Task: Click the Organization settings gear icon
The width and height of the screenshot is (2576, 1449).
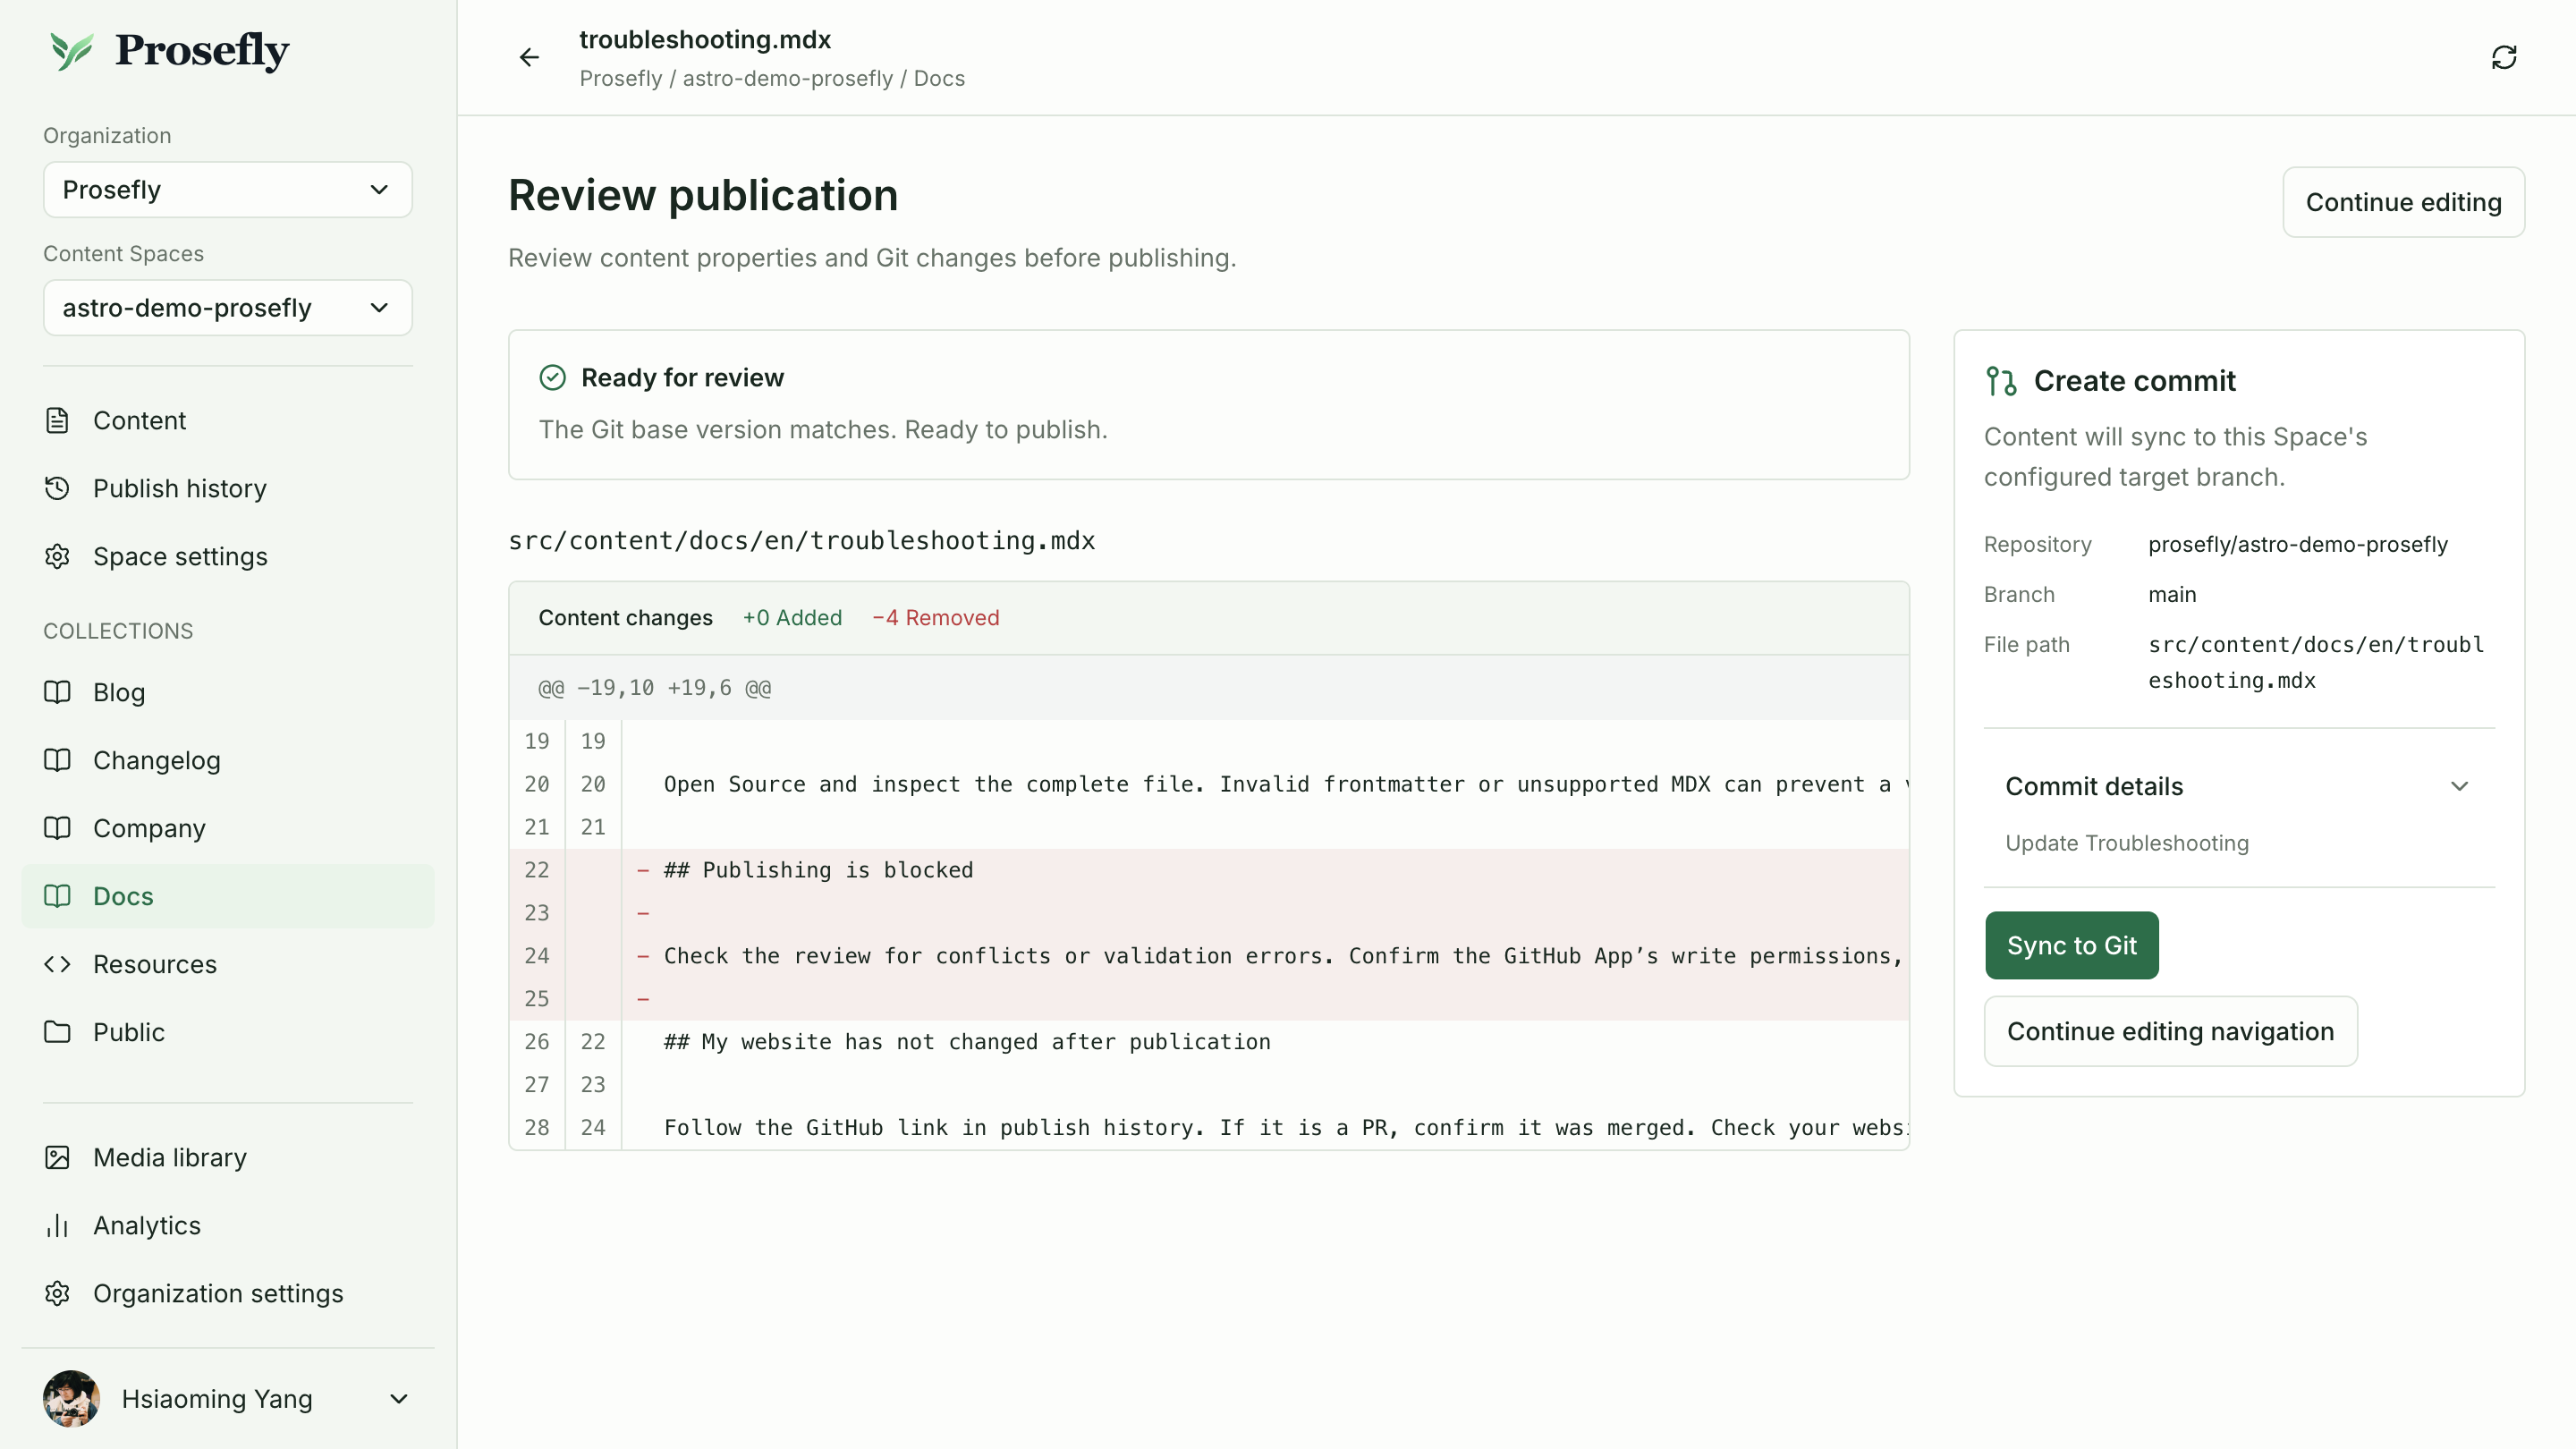Action: [57, 1293]
